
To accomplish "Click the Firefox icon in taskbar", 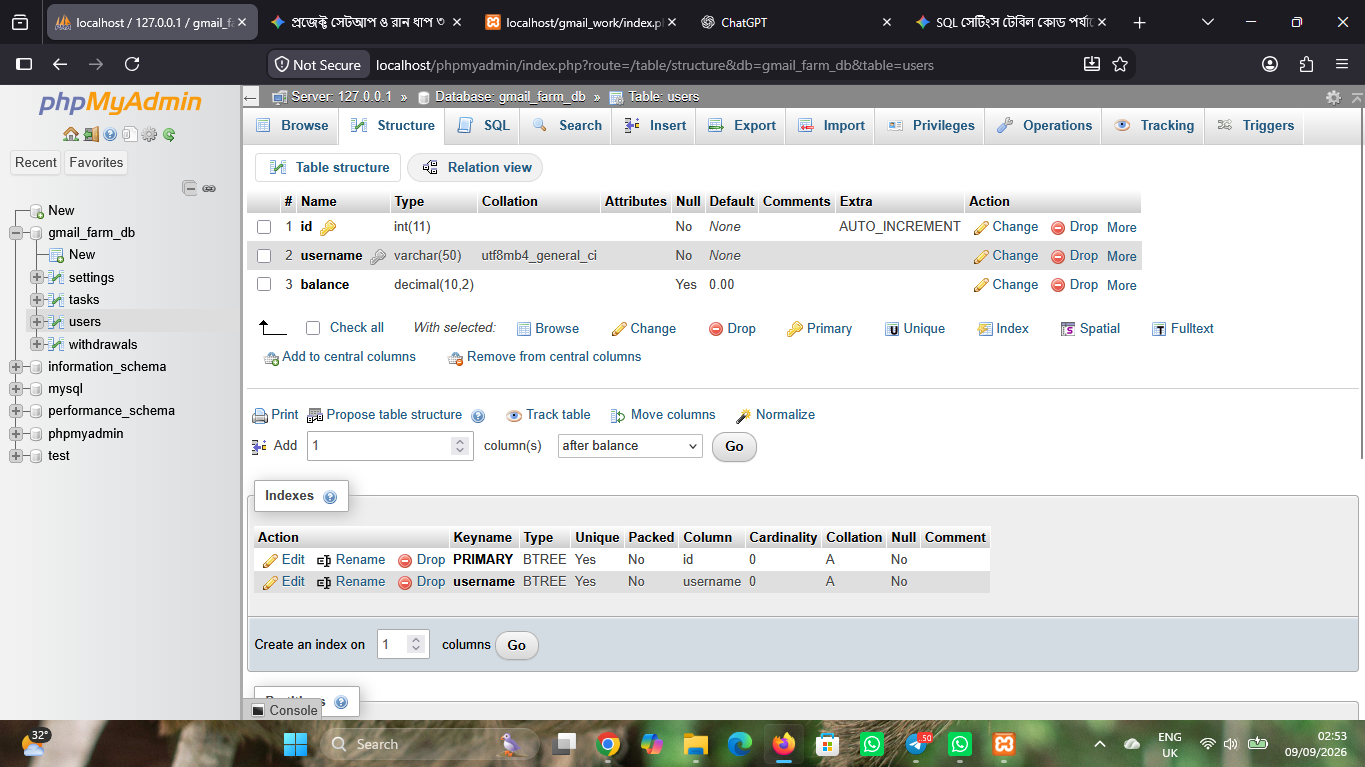I will 783,744.
